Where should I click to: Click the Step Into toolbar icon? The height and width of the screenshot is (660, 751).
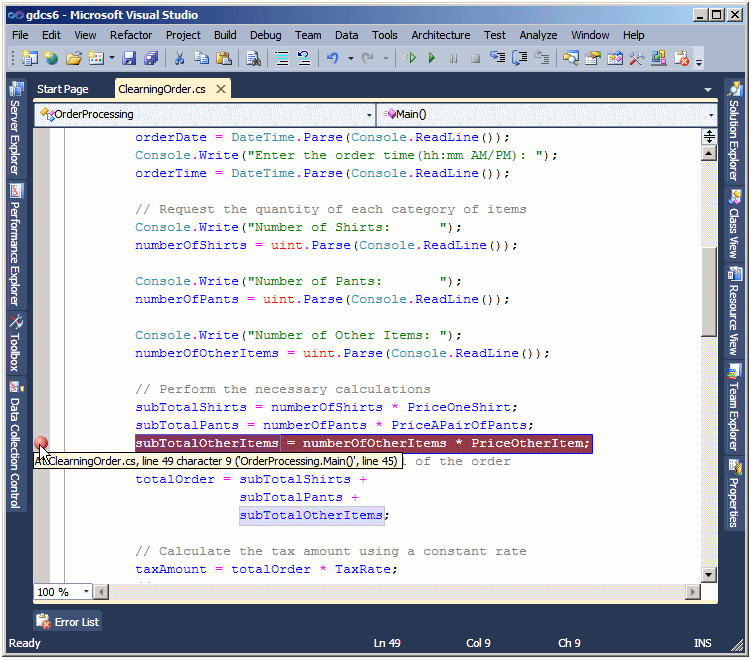point(498,58)
